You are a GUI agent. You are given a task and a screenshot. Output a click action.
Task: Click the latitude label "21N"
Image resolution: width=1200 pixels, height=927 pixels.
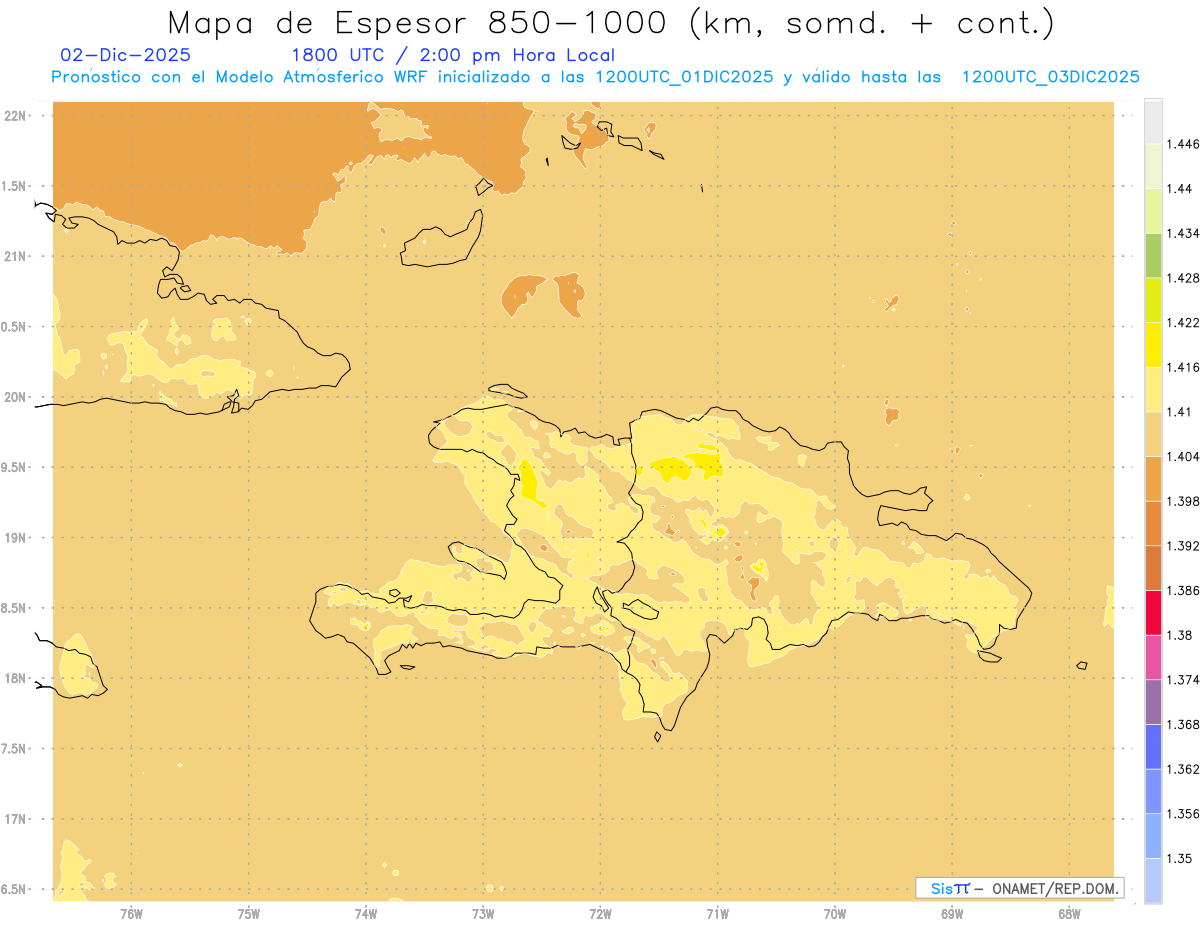[x=17, y=256]
